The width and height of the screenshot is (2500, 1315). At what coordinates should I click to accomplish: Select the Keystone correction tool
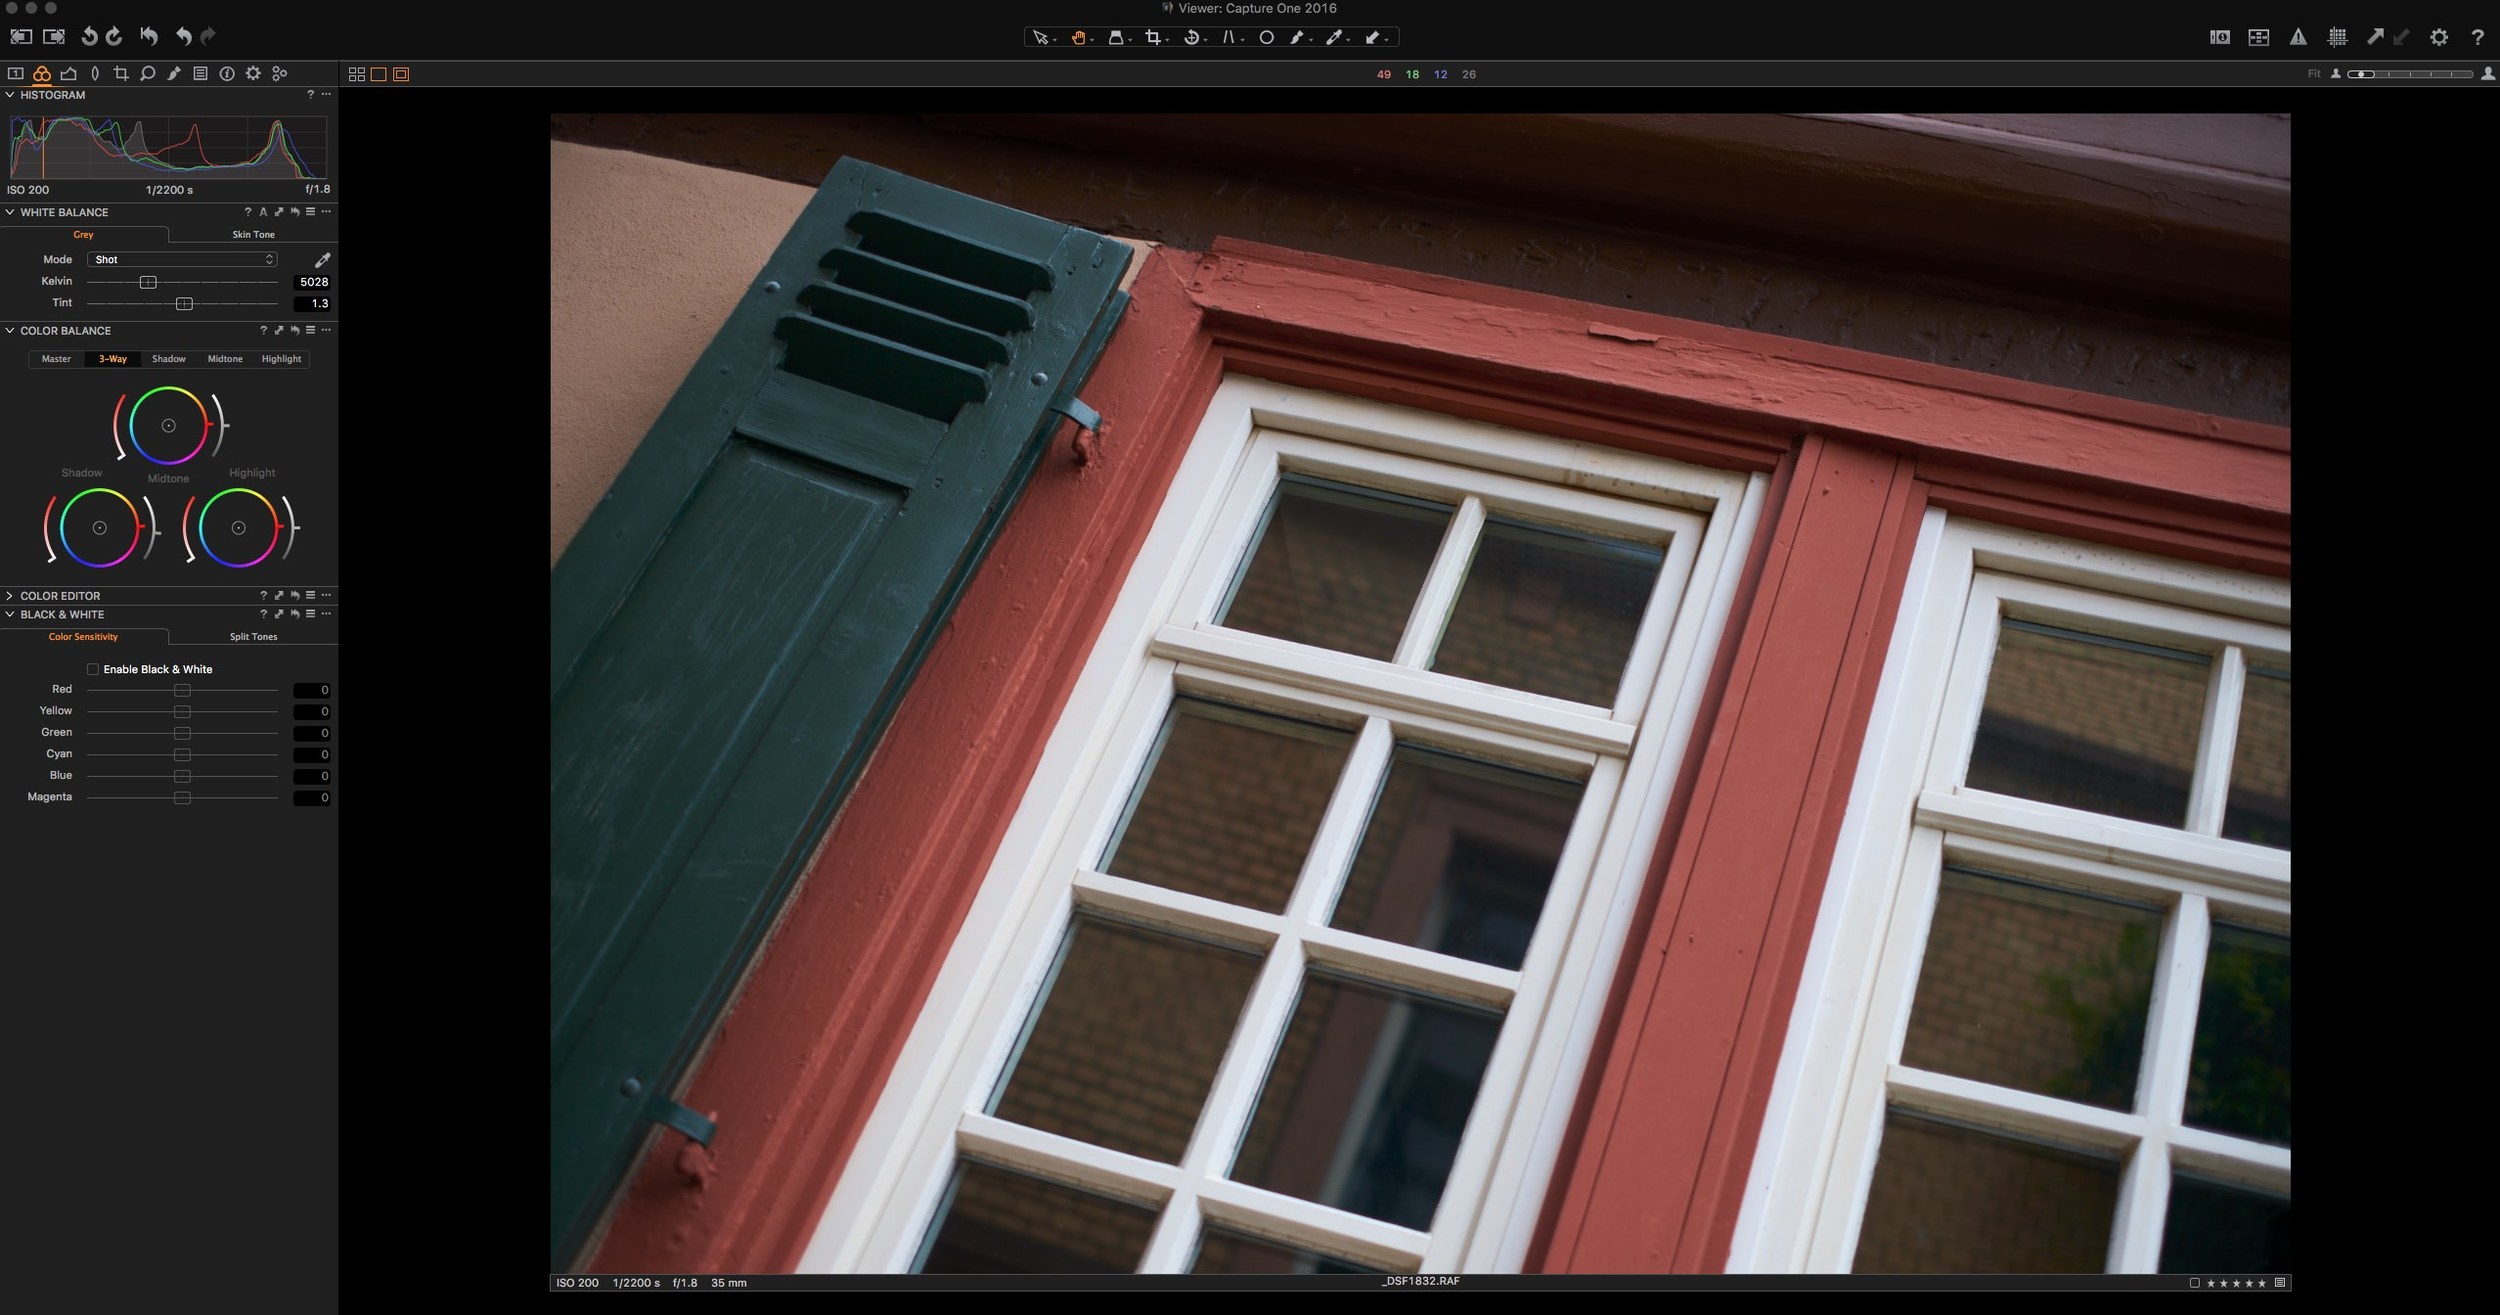(1229, 38)
